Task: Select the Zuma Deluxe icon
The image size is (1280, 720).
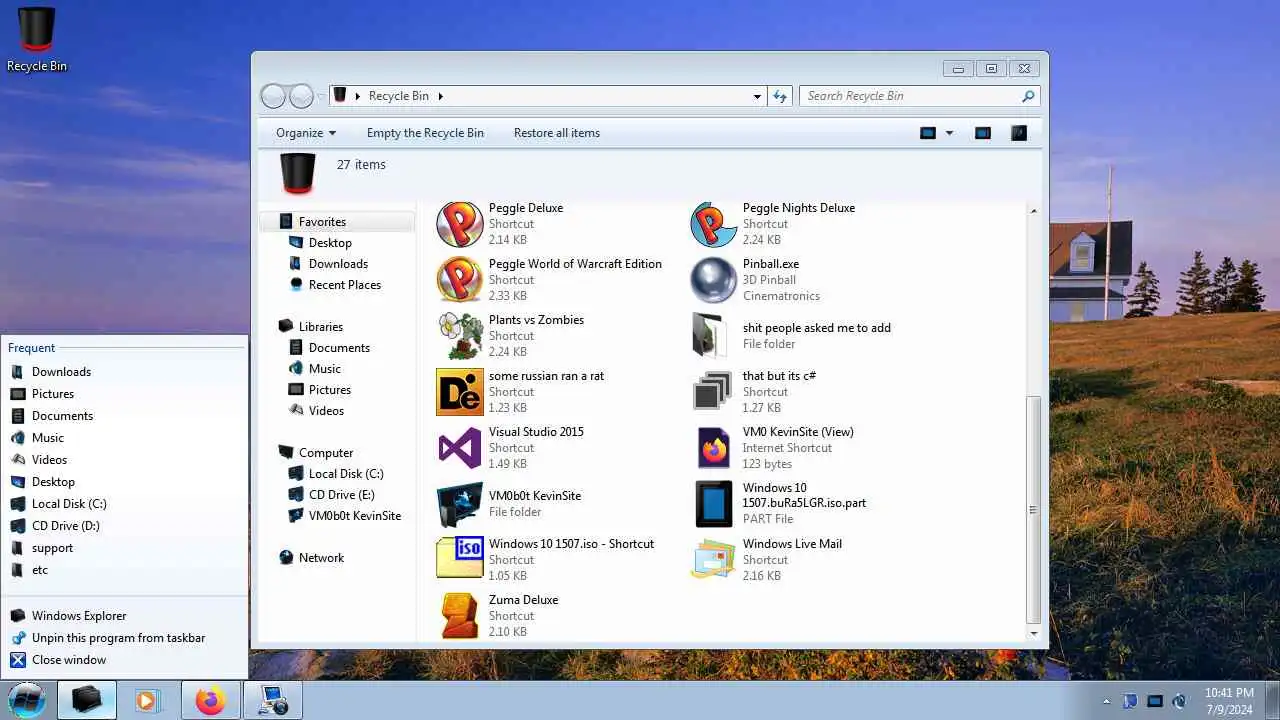Action: (x=460, y=616)
